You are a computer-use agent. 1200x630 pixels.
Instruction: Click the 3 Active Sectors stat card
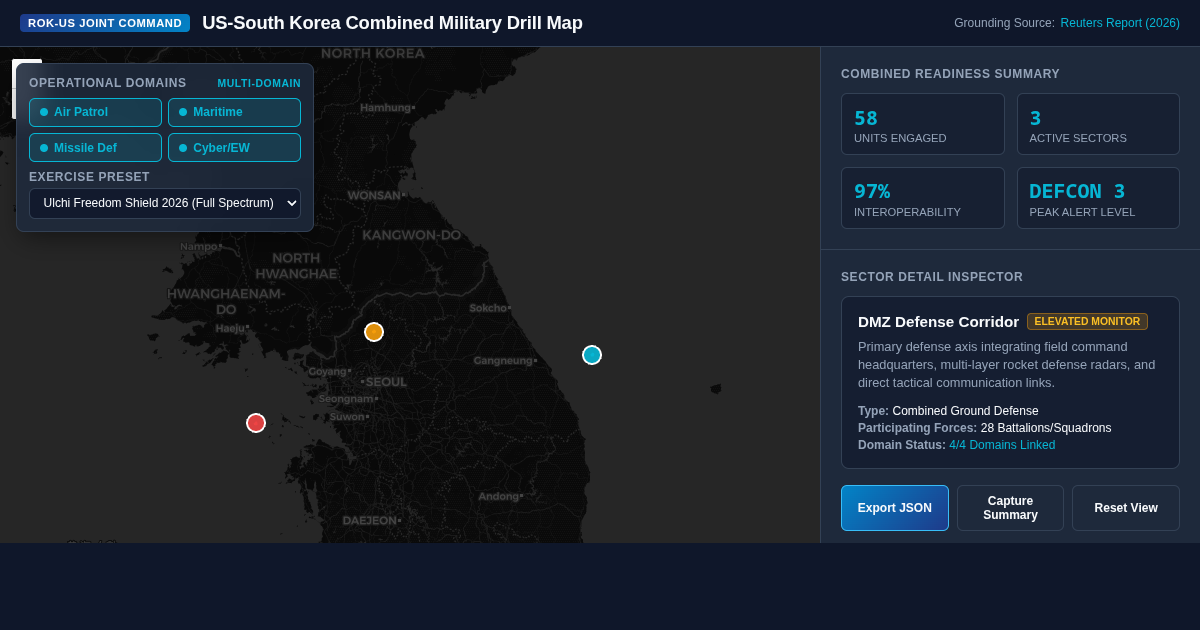[x=1098, y=124]
